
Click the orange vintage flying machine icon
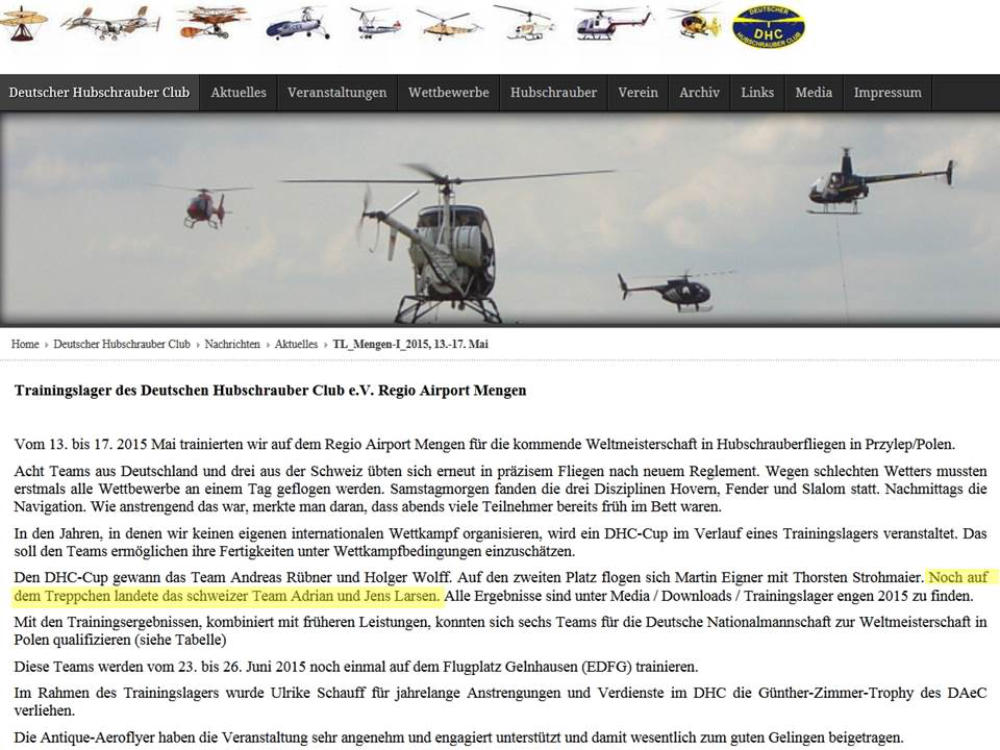(x=212, y=22)
